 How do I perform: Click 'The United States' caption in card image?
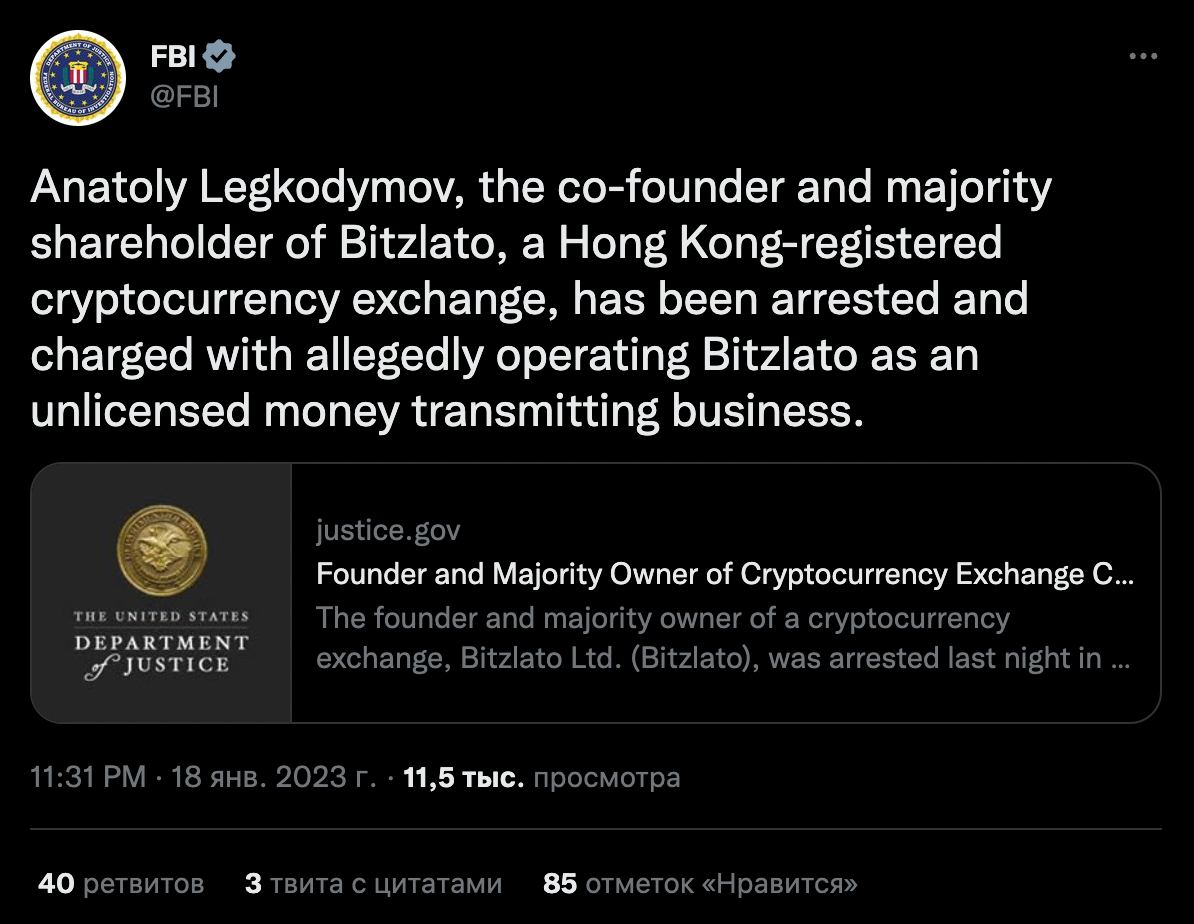click(161, 616)
